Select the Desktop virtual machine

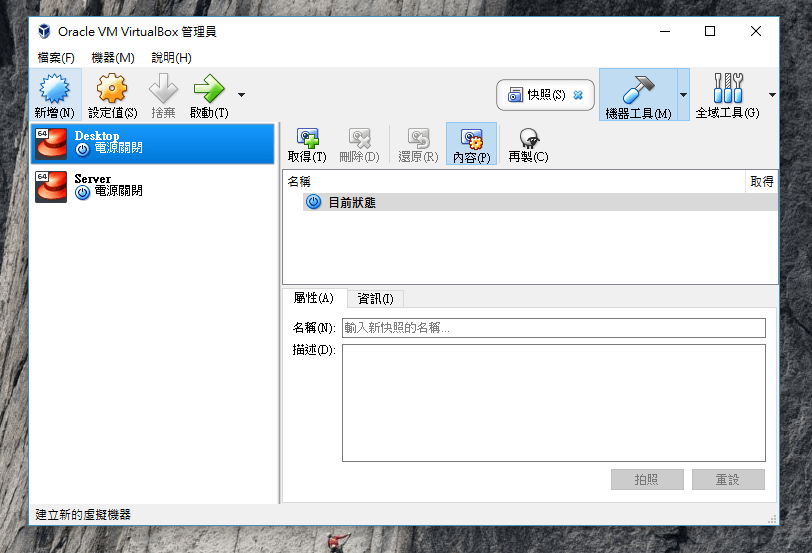(x=153, y=143)
